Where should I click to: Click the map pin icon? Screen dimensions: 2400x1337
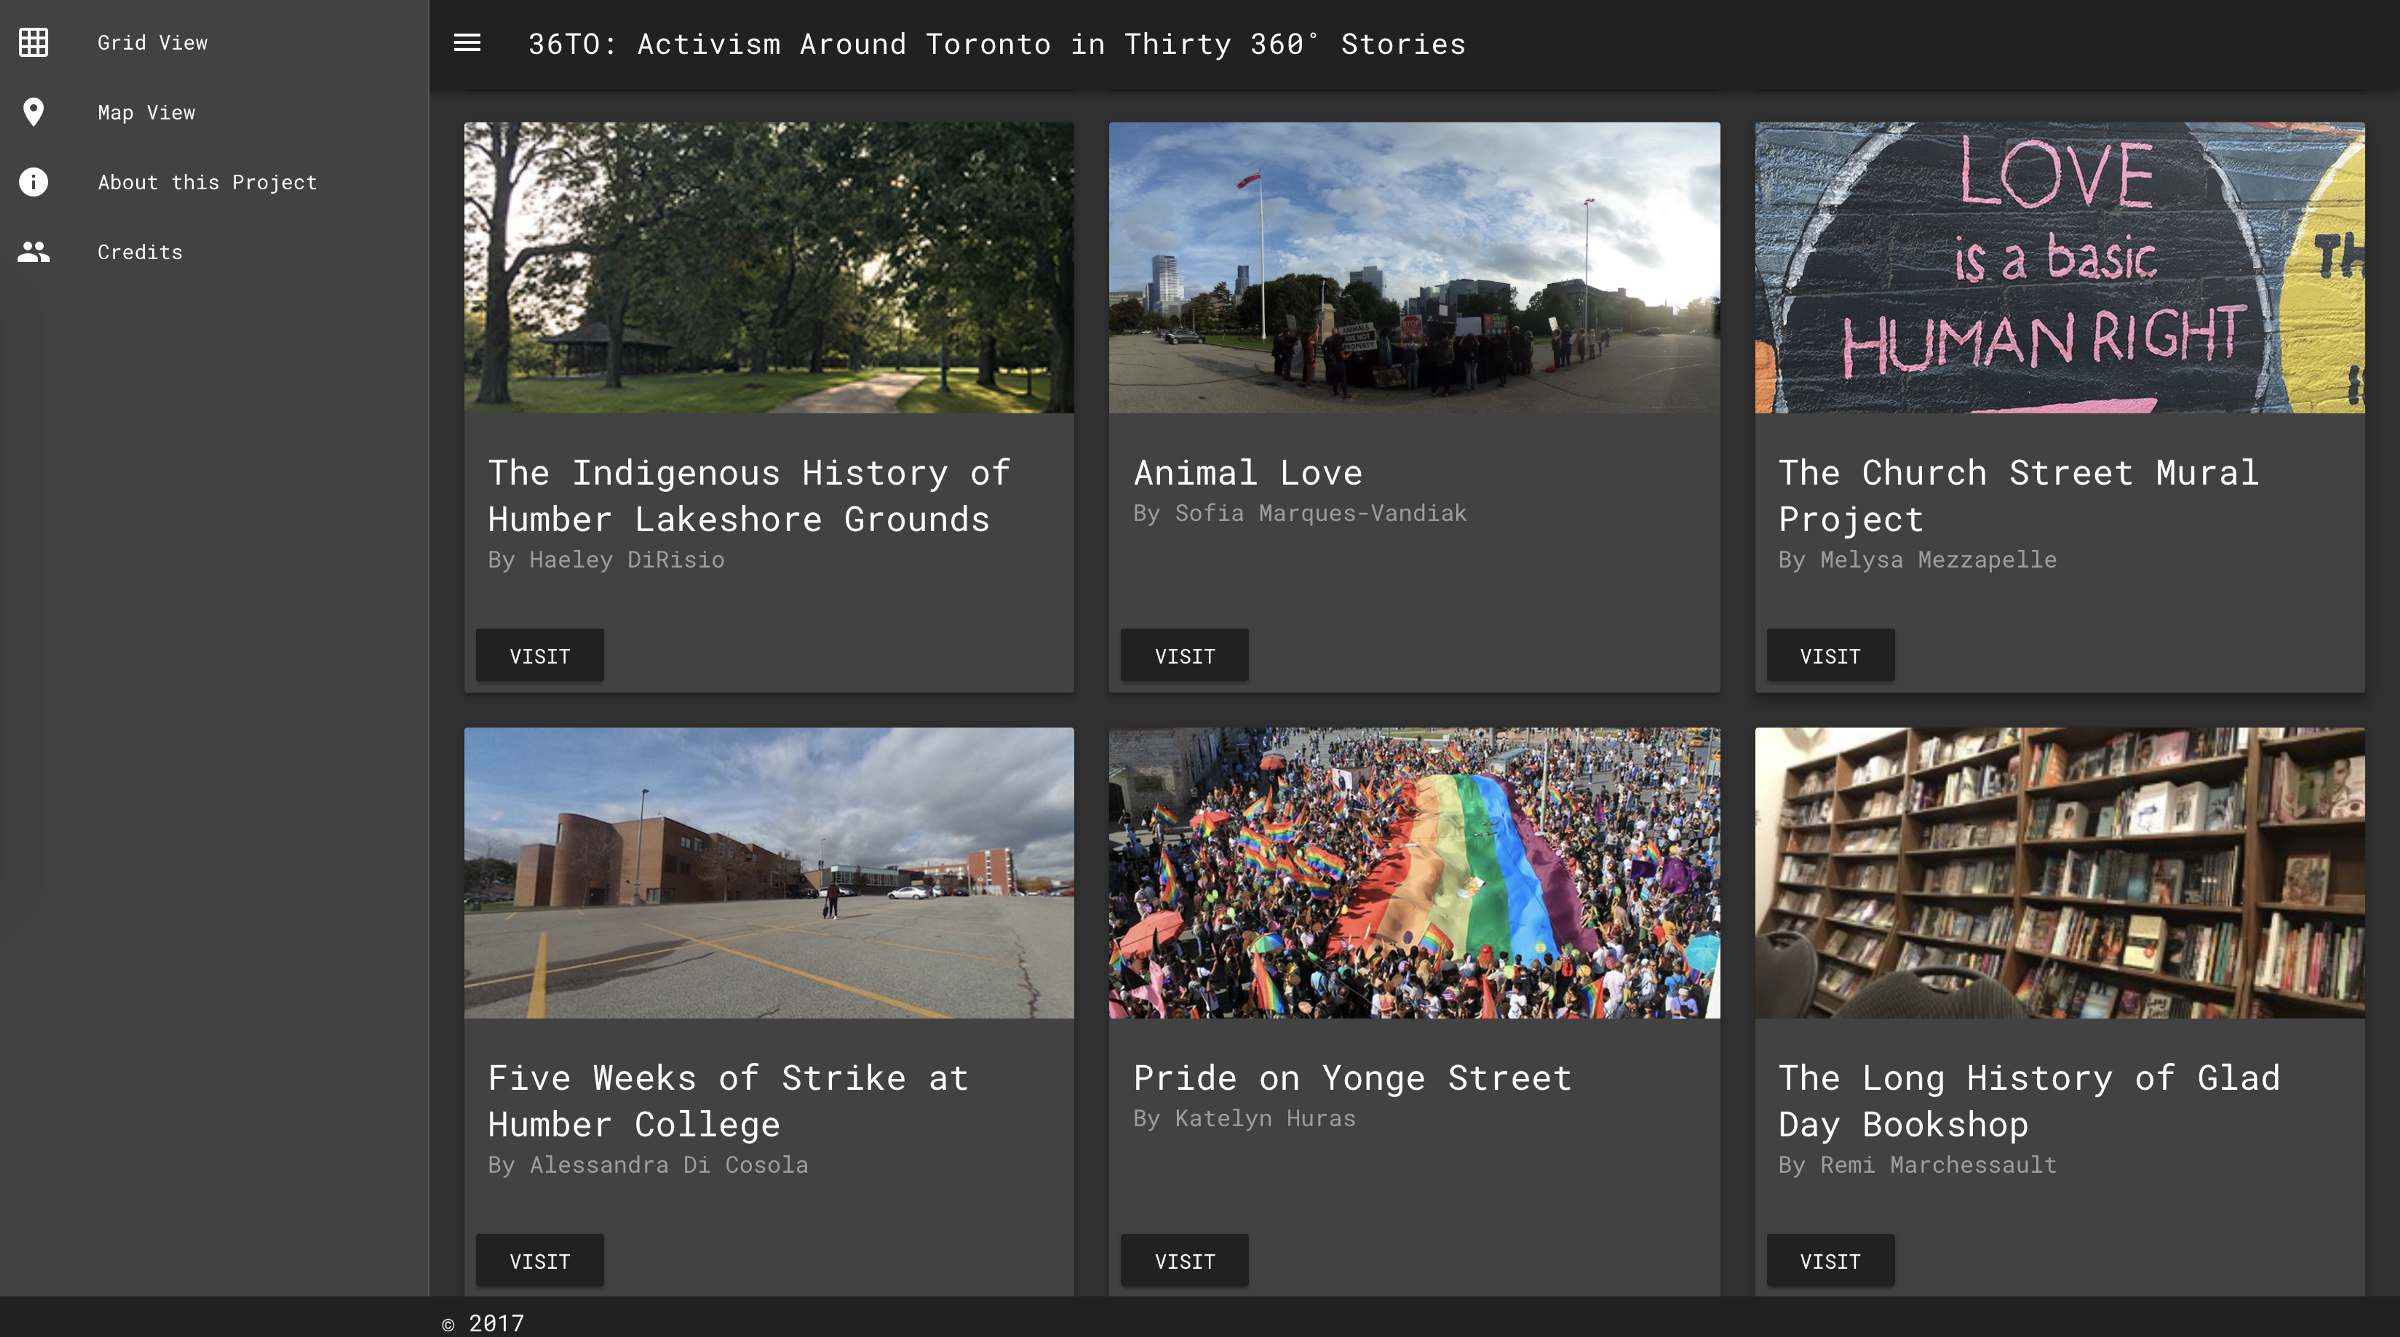(33, 112)
